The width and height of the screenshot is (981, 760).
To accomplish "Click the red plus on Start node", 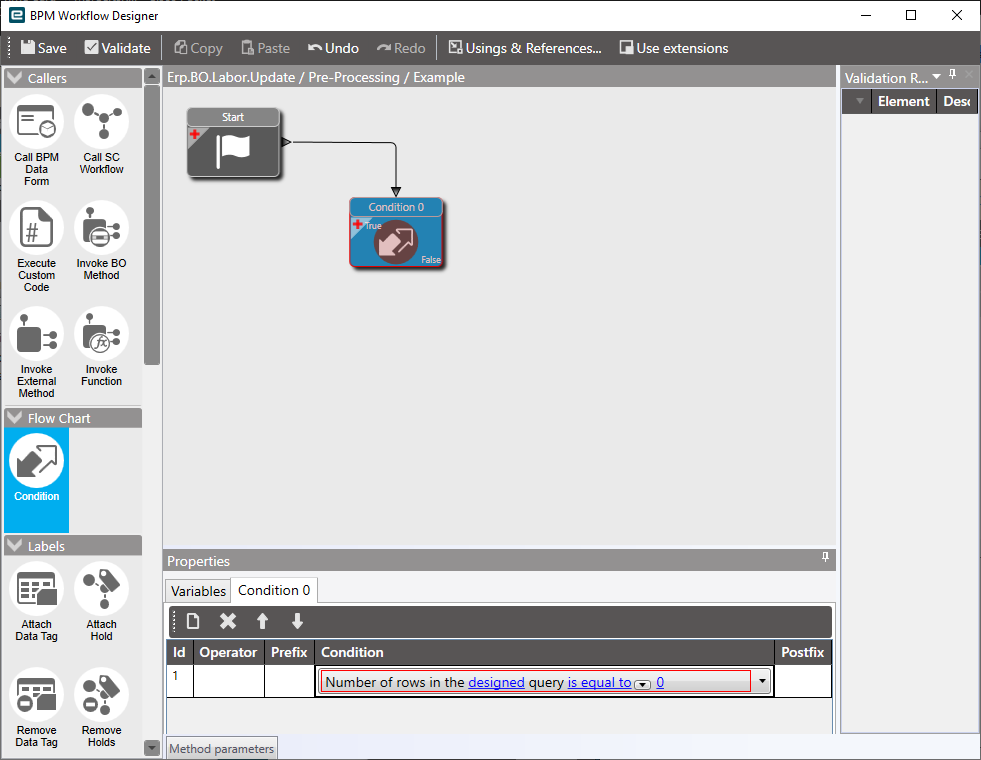I will tap(195, 134).
